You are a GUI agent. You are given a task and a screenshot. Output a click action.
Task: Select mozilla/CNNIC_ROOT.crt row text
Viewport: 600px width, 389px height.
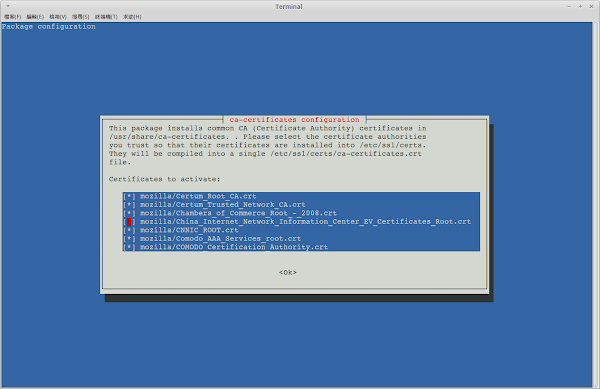pos(189,230)
